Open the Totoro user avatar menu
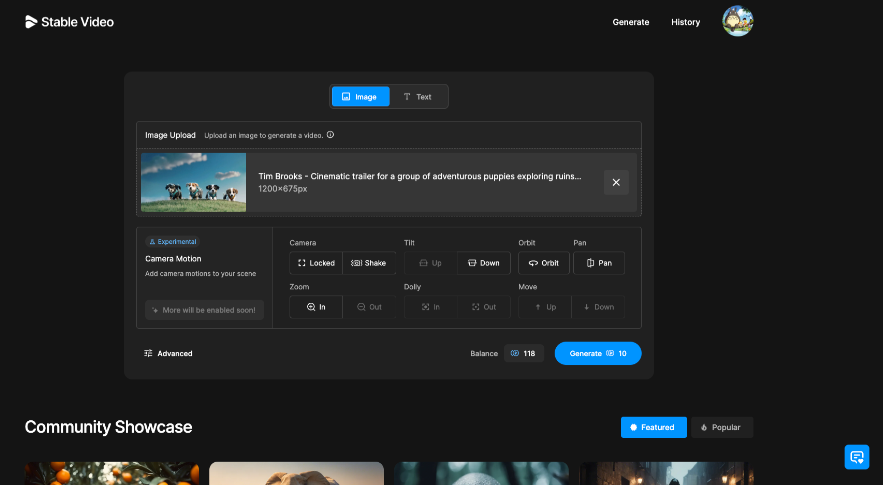883x485 pixels. 738,21
